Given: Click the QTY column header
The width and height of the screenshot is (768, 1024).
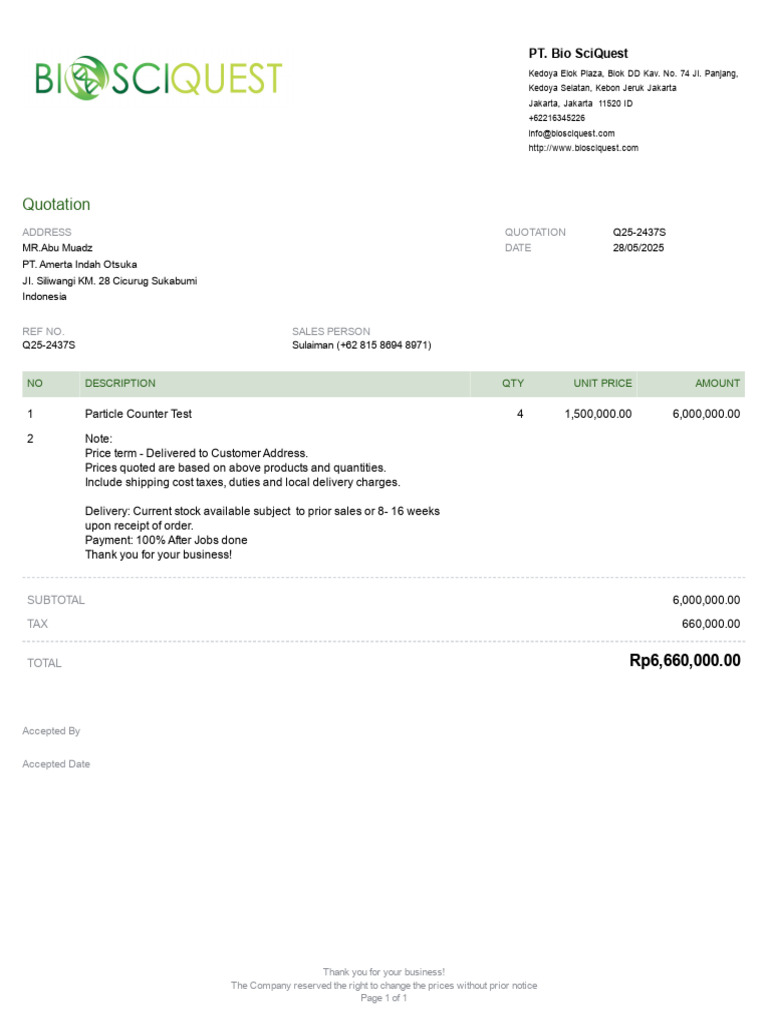Looking at the screenshot, I should pos(513,383).
